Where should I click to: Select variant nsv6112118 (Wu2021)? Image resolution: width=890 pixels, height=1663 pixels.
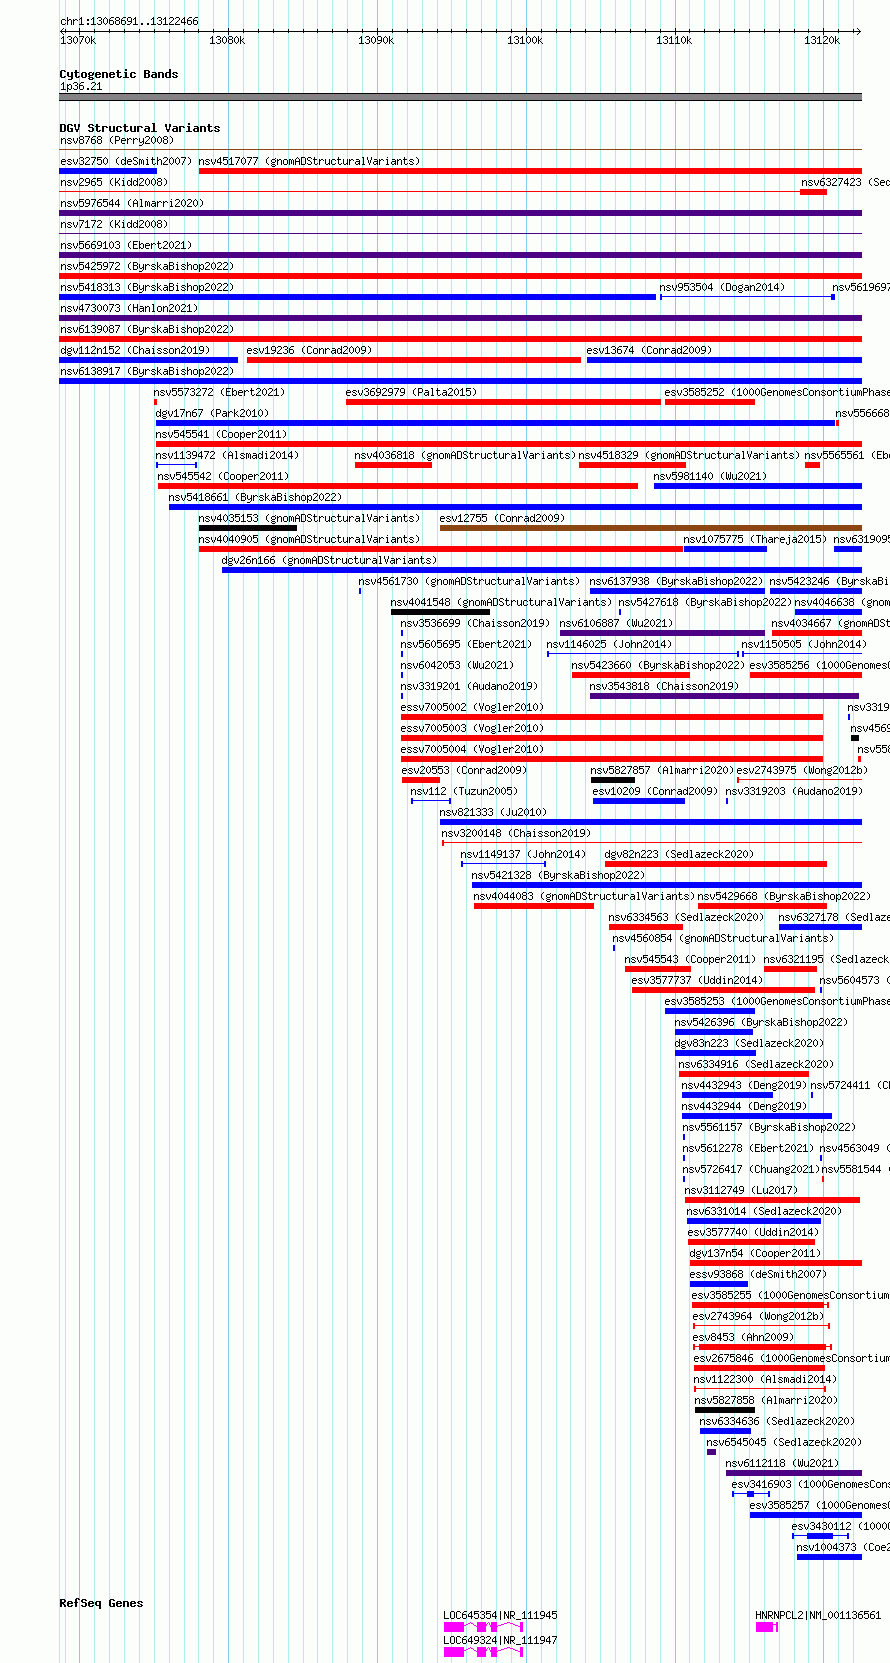(x=782, y=1463)
